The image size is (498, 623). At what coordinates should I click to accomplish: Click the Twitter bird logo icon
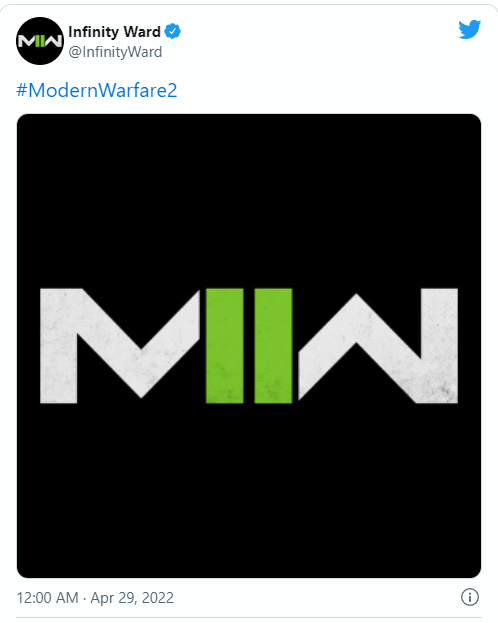click(x=469, y=29)
